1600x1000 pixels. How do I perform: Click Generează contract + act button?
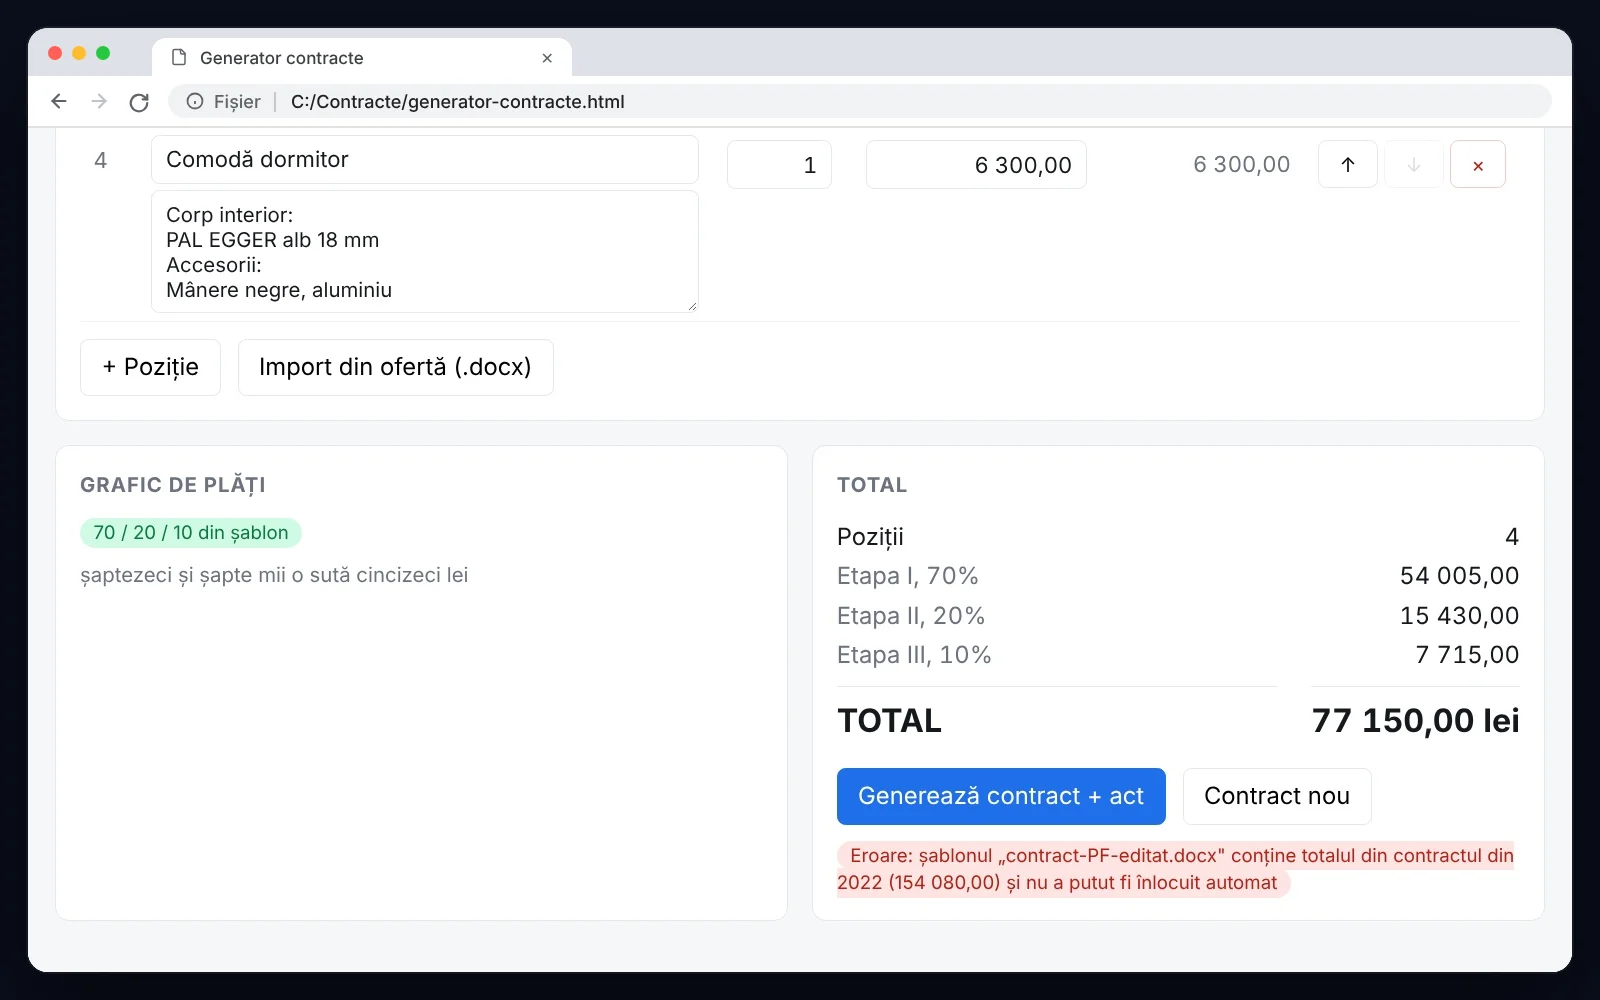[x=1001, y=796]
